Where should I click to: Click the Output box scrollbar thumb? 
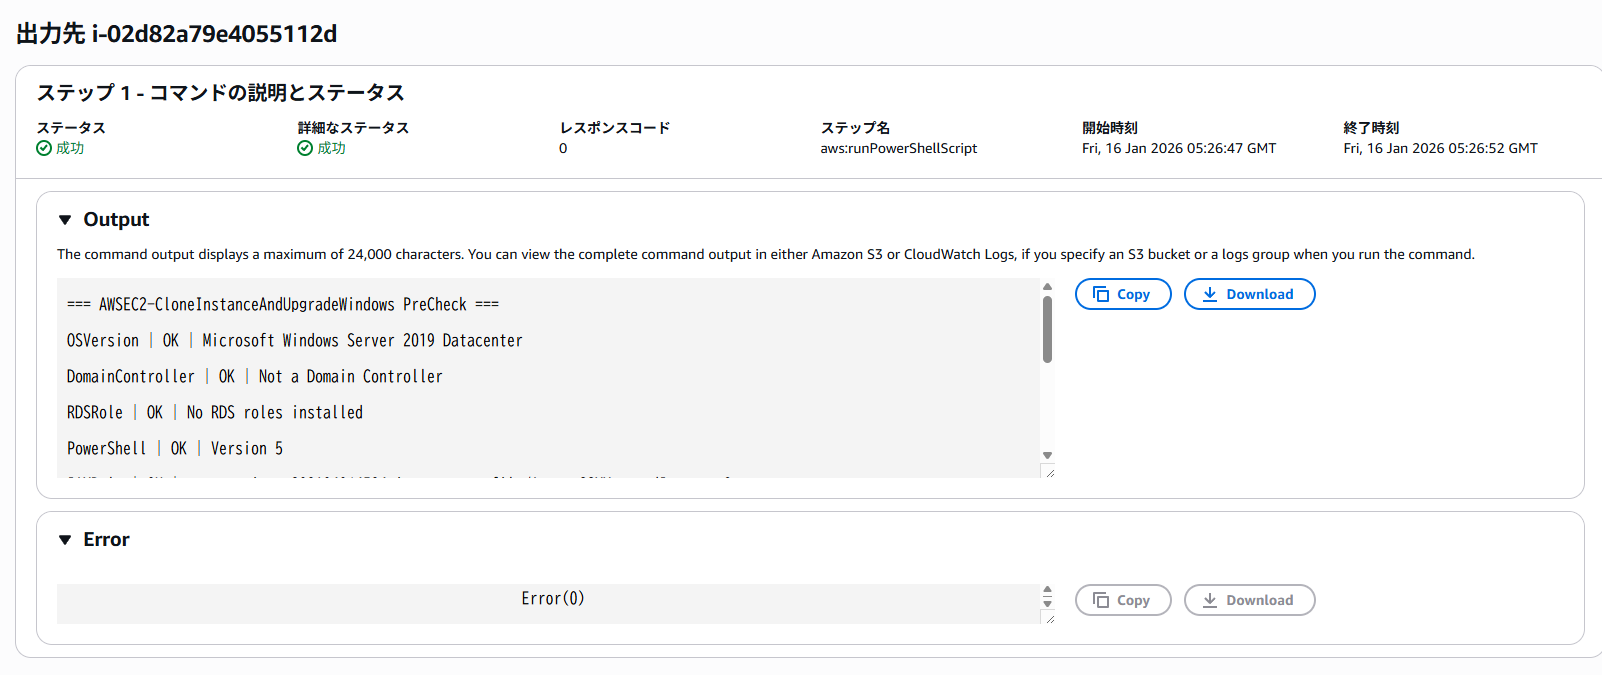1047,329
